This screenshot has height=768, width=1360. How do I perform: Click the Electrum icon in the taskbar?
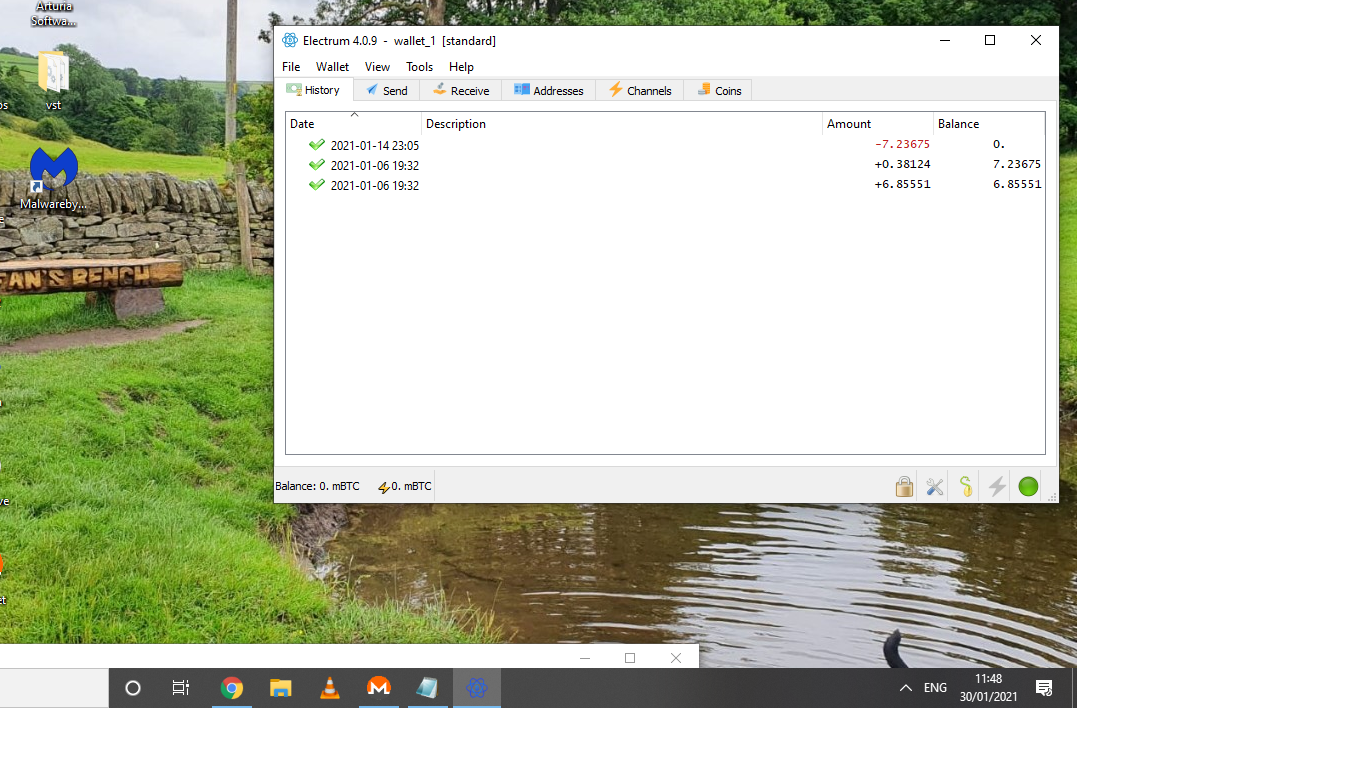[x=476, y=688]
